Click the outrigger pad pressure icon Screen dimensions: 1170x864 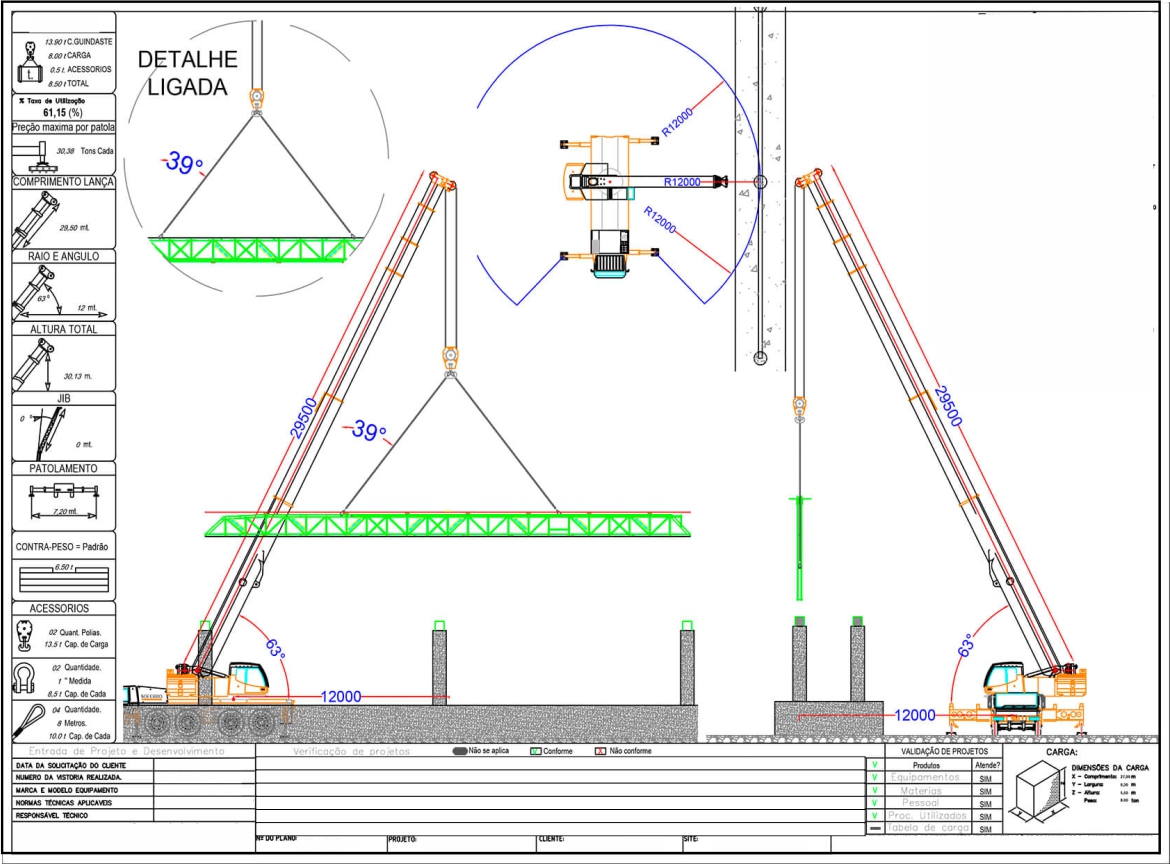pyautogui.click(x=36, y=155)
